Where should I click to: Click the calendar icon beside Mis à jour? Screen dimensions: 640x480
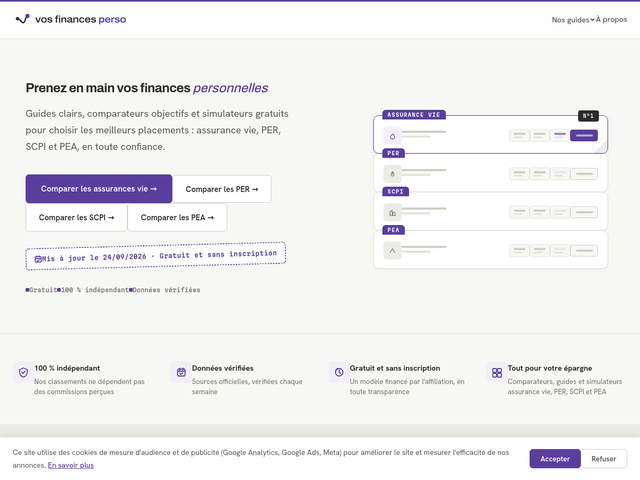click(x=38, y=259)
